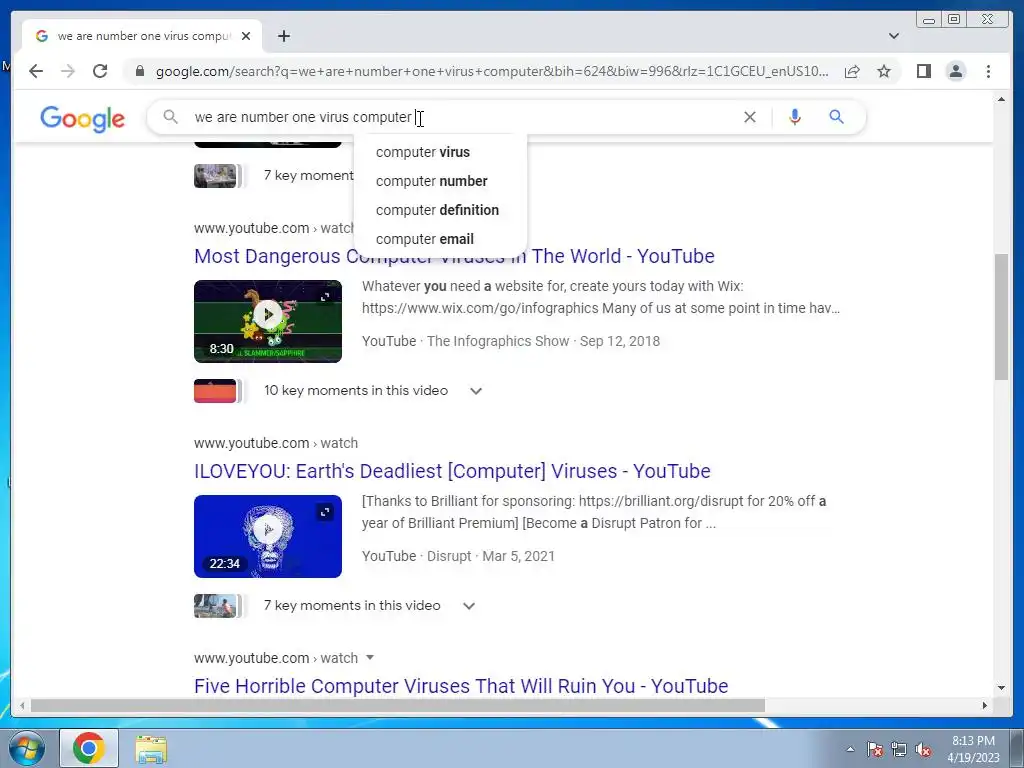Start a voice search with the microphone
The width and height of the screenshot is (1024, 768).
795,117
